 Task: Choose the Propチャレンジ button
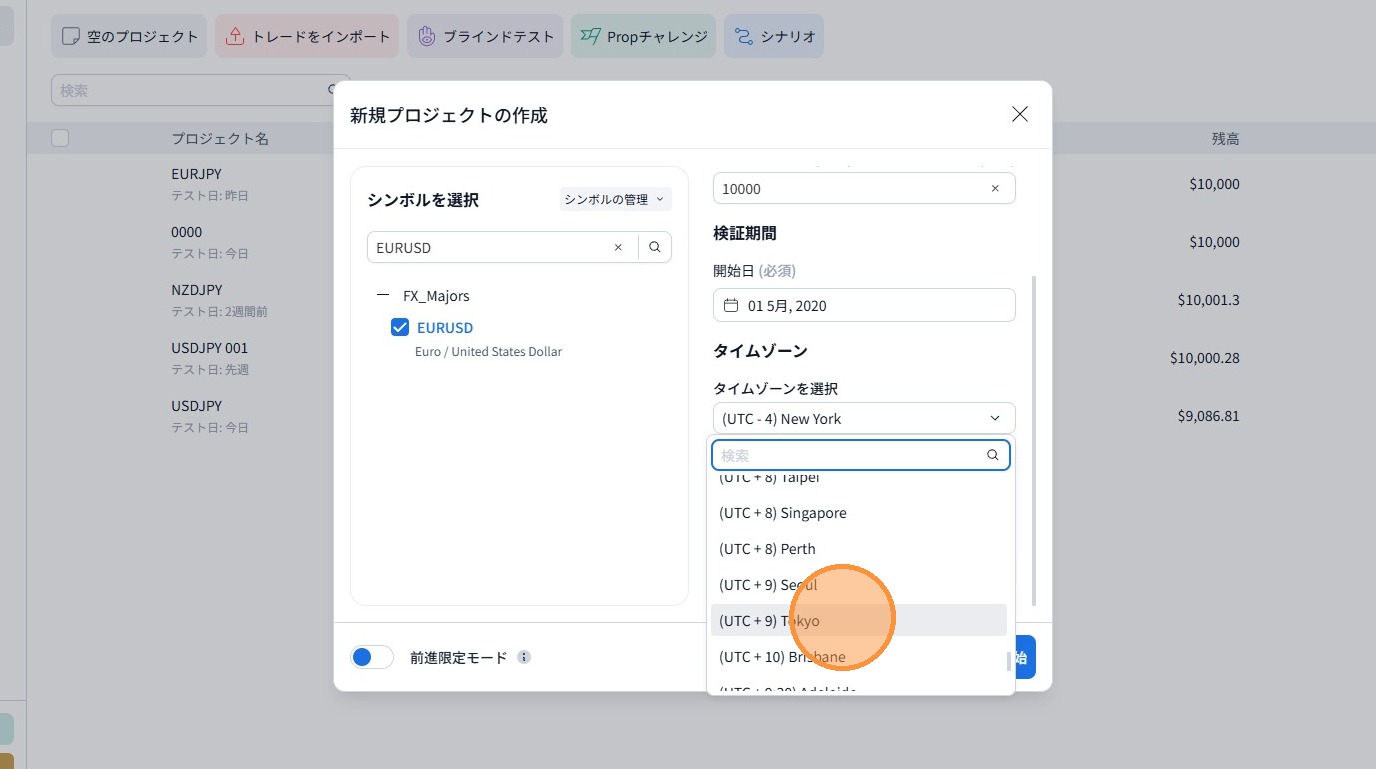[643, 36]
